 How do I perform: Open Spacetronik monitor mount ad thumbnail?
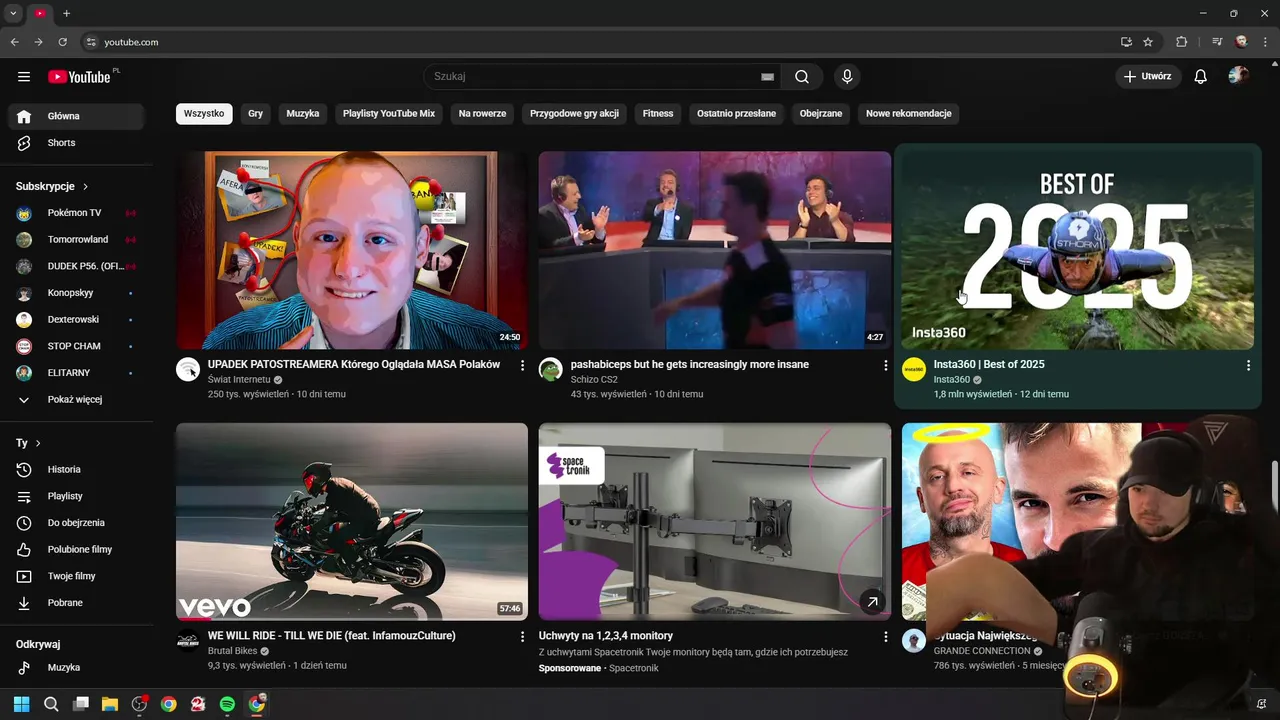click(714, 521)
